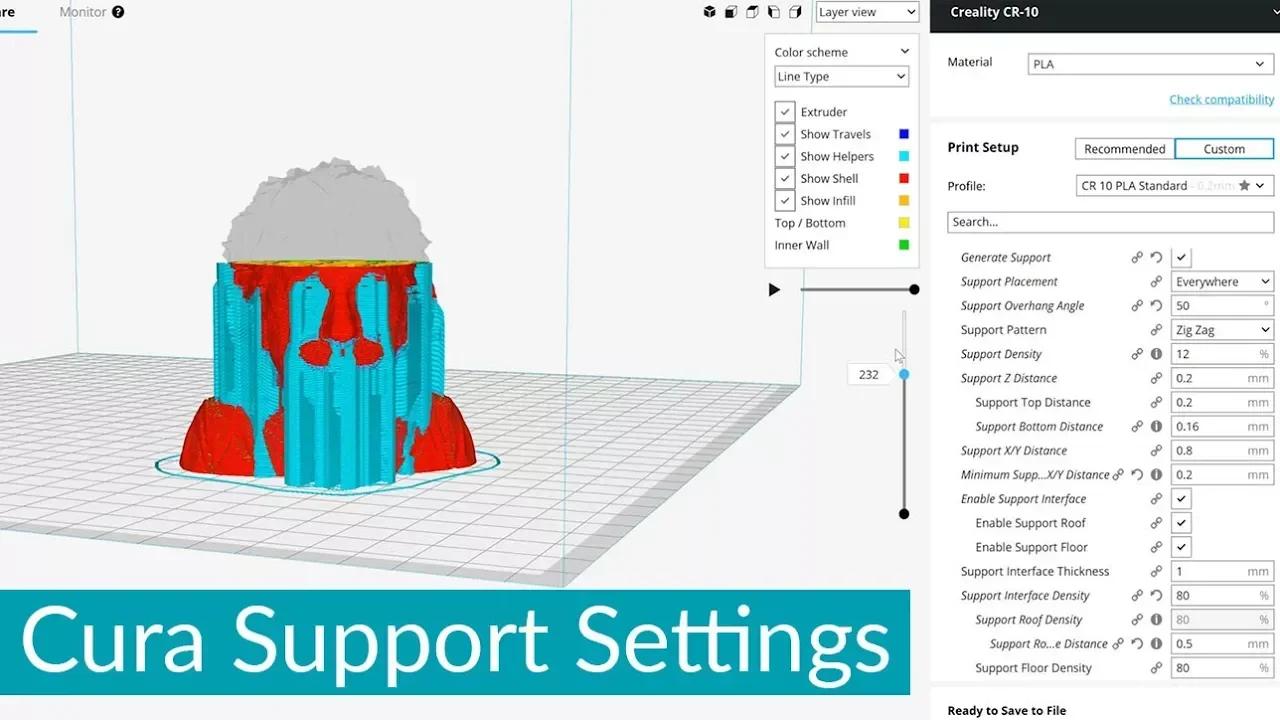1280x720 pixels.
Task: Click the reset arrow next to Generate Support
Action: pos(1158,257)
